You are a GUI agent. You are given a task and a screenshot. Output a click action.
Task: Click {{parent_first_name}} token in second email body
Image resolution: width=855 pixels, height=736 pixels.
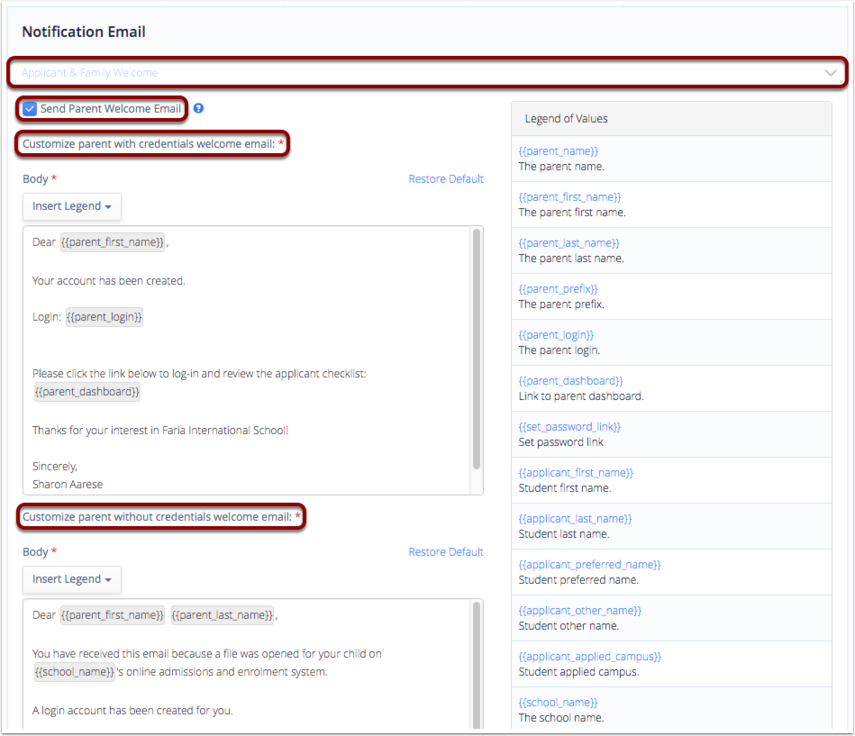[x=112, y=615]
